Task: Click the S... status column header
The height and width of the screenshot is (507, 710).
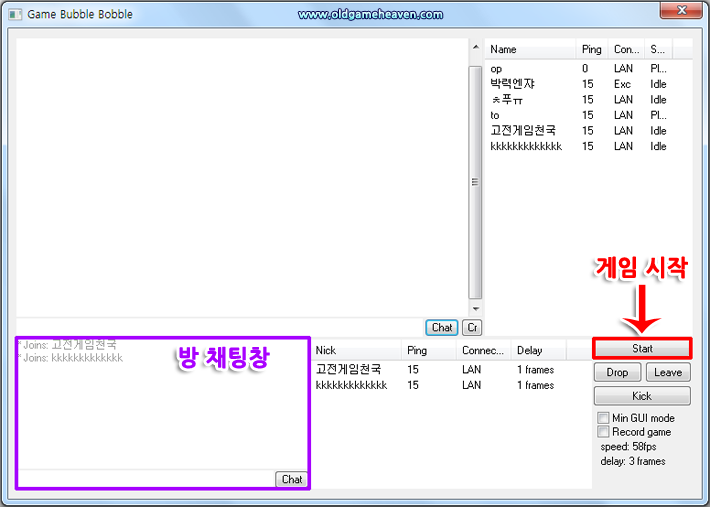Action: pyautogui.click(x=658, y=49)
